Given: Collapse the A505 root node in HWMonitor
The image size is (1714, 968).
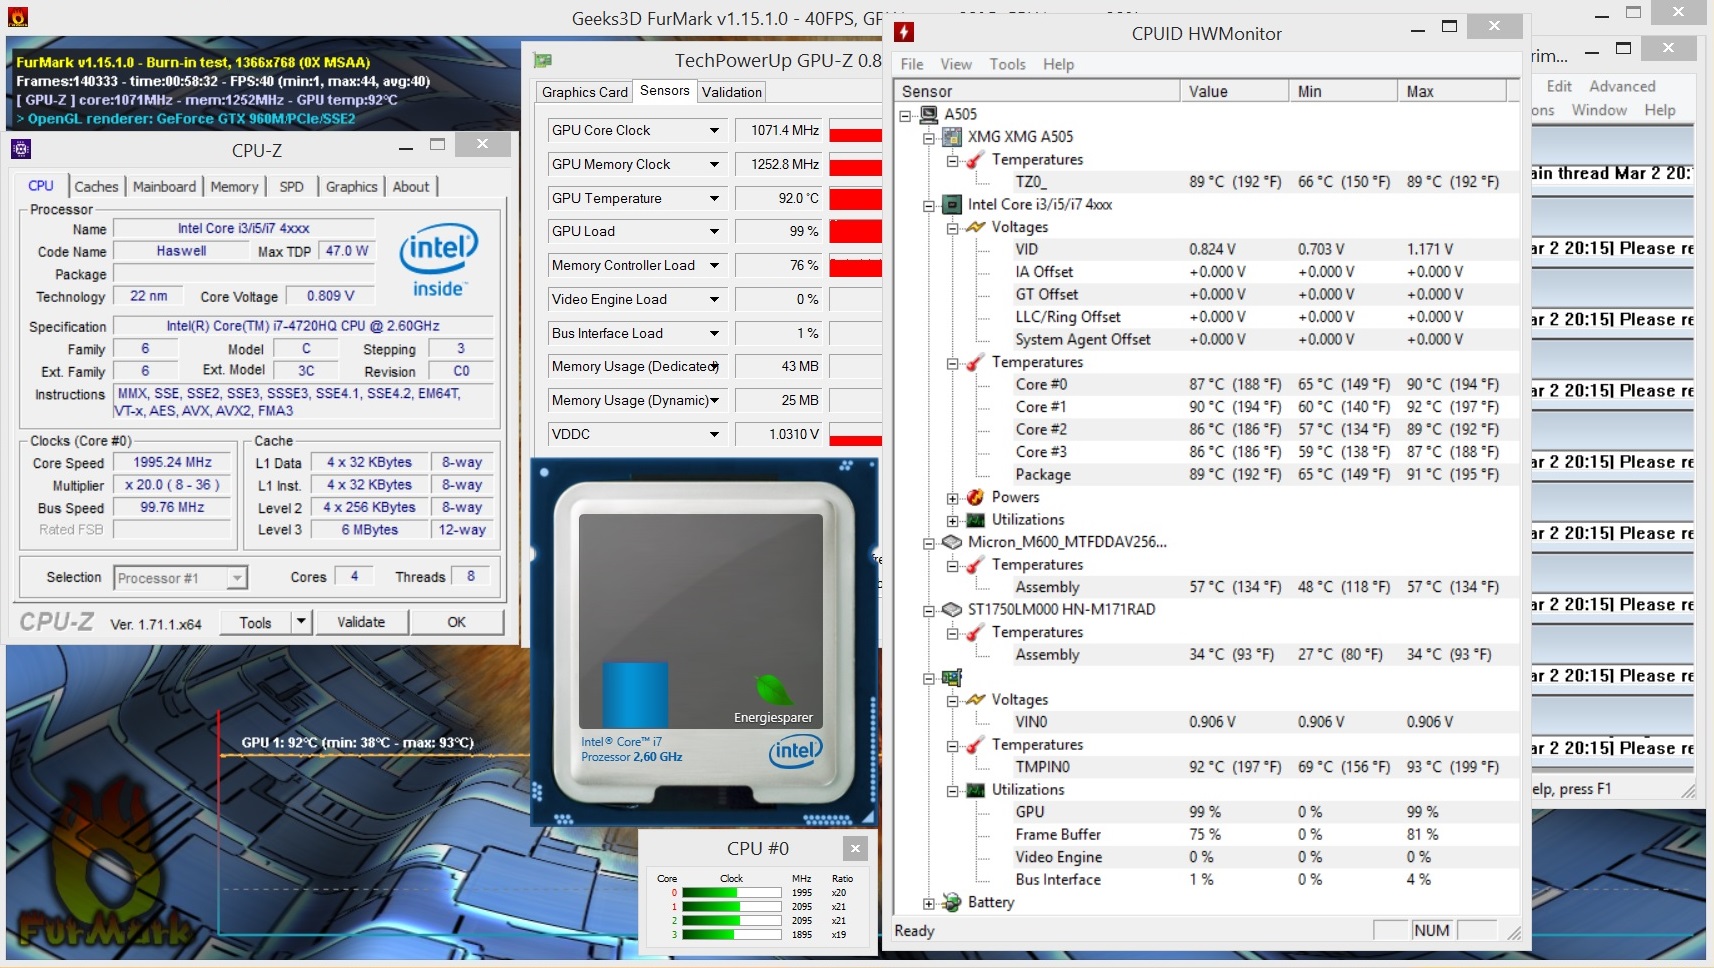Looking at the screenshot, I should 905,115.
